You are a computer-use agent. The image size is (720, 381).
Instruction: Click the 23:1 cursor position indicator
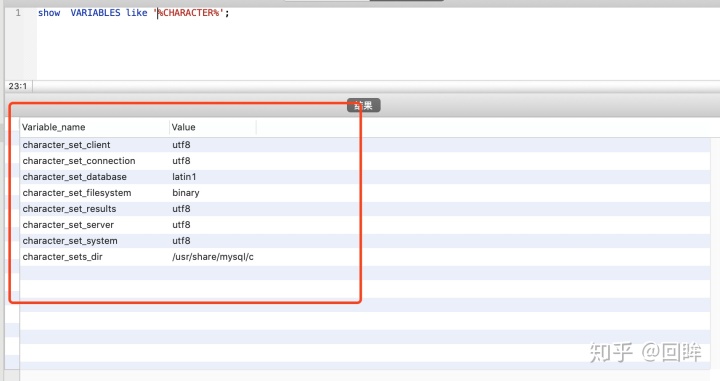tap(18, 86)
